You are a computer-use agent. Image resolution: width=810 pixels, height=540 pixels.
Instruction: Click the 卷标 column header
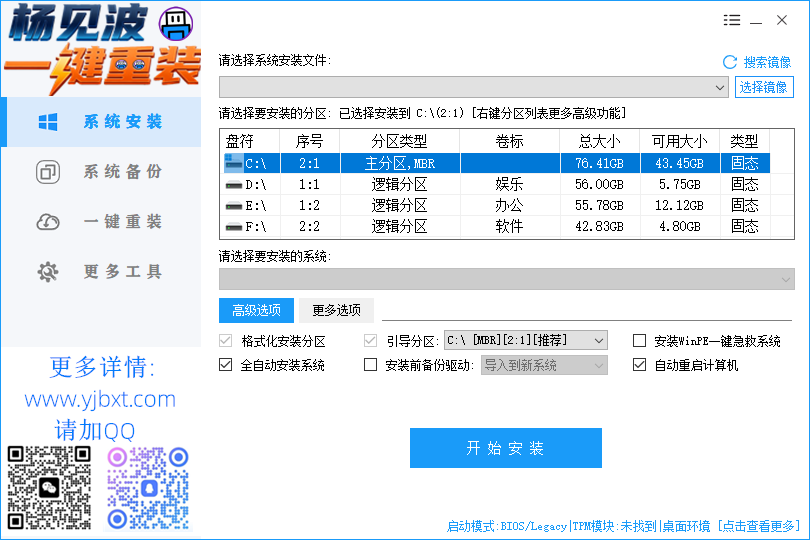[x=509, y=141]
